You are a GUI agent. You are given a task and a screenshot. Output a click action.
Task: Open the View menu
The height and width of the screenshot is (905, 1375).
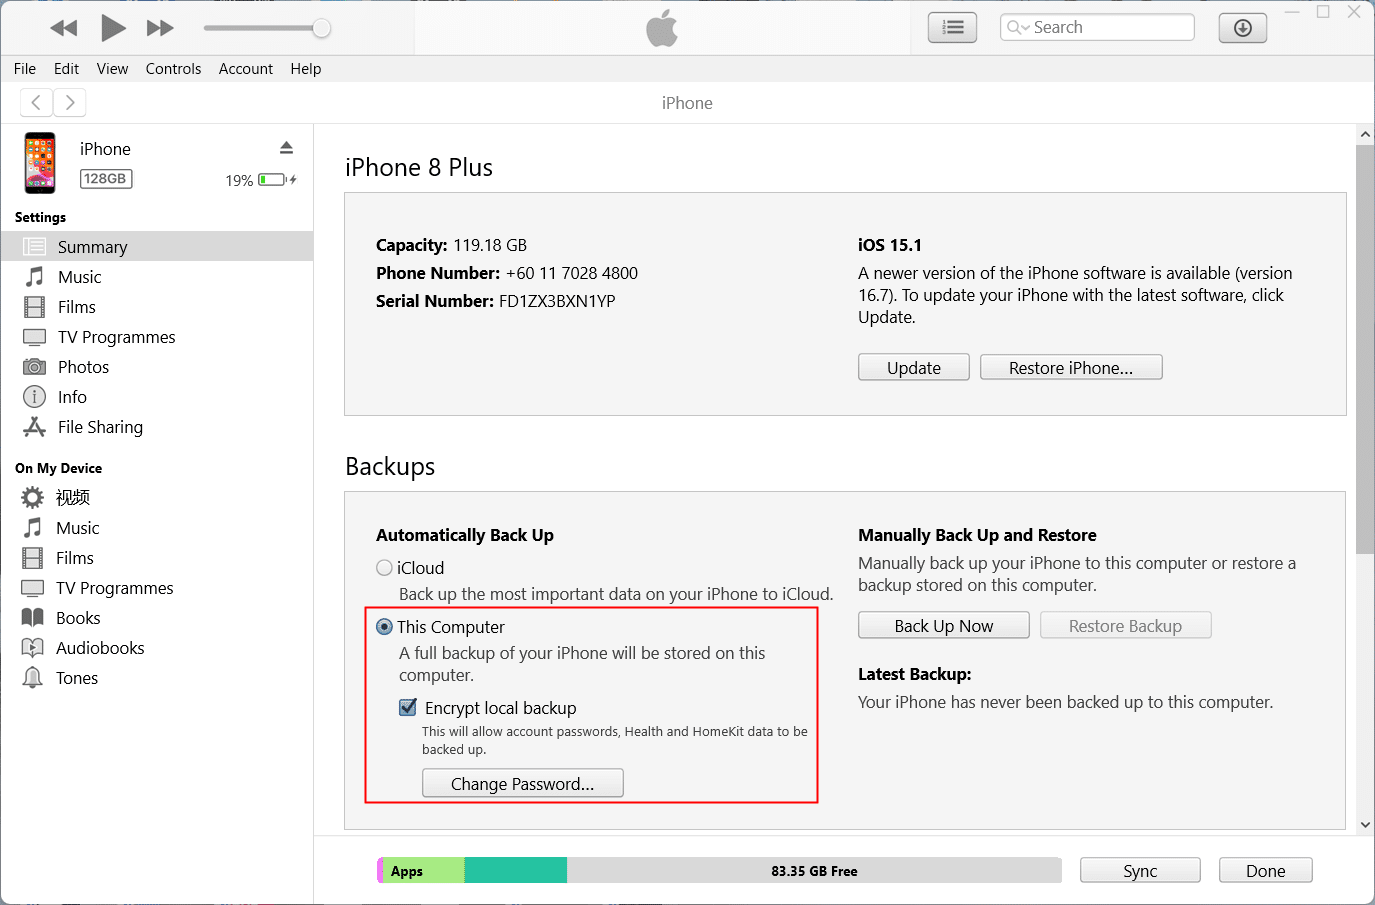tap(112, 69)
